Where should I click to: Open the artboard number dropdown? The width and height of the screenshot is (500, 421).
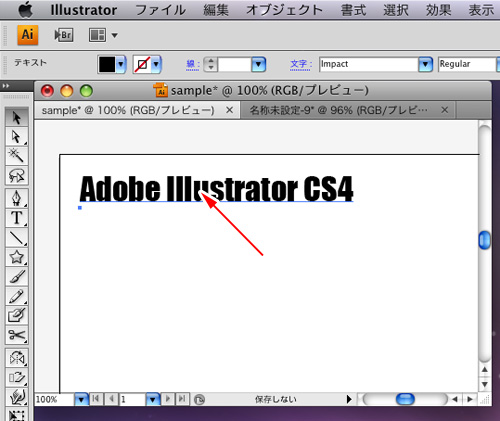pyautogui.click(x=153, y=399)
